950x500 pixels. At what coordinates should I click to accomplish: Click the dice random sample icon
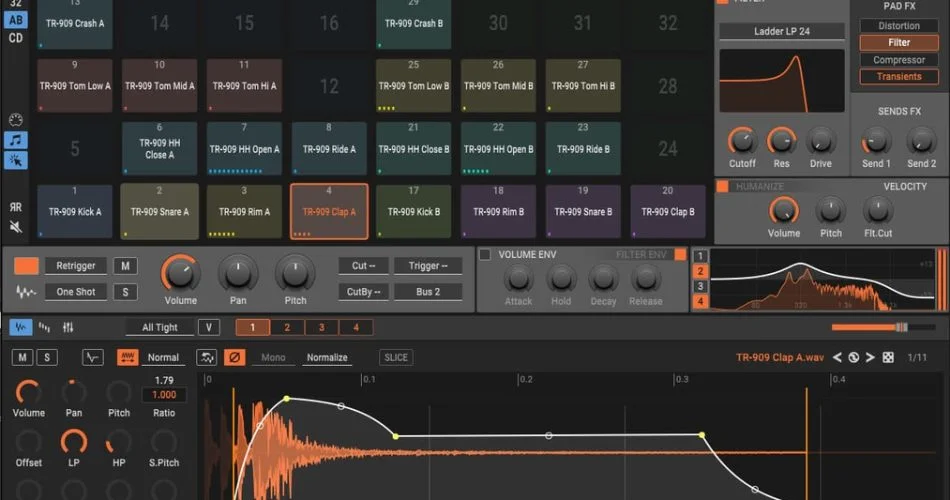pos(888,358)
